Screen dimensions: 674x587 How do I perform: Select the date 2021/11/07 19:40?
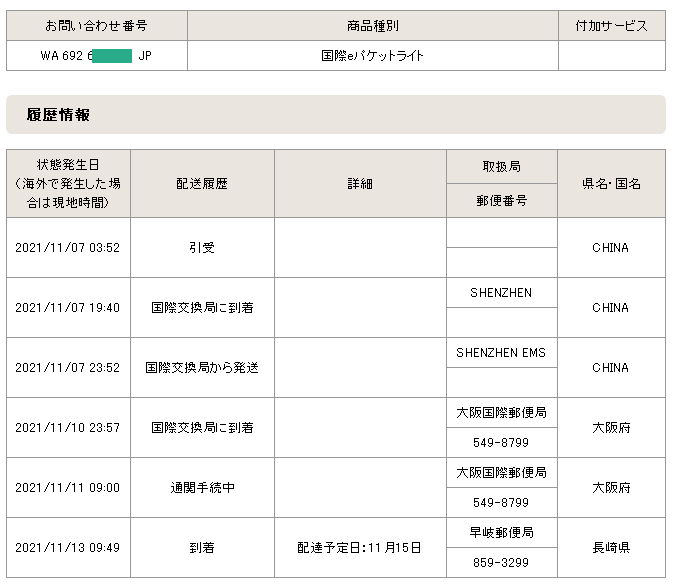[67, 308]
